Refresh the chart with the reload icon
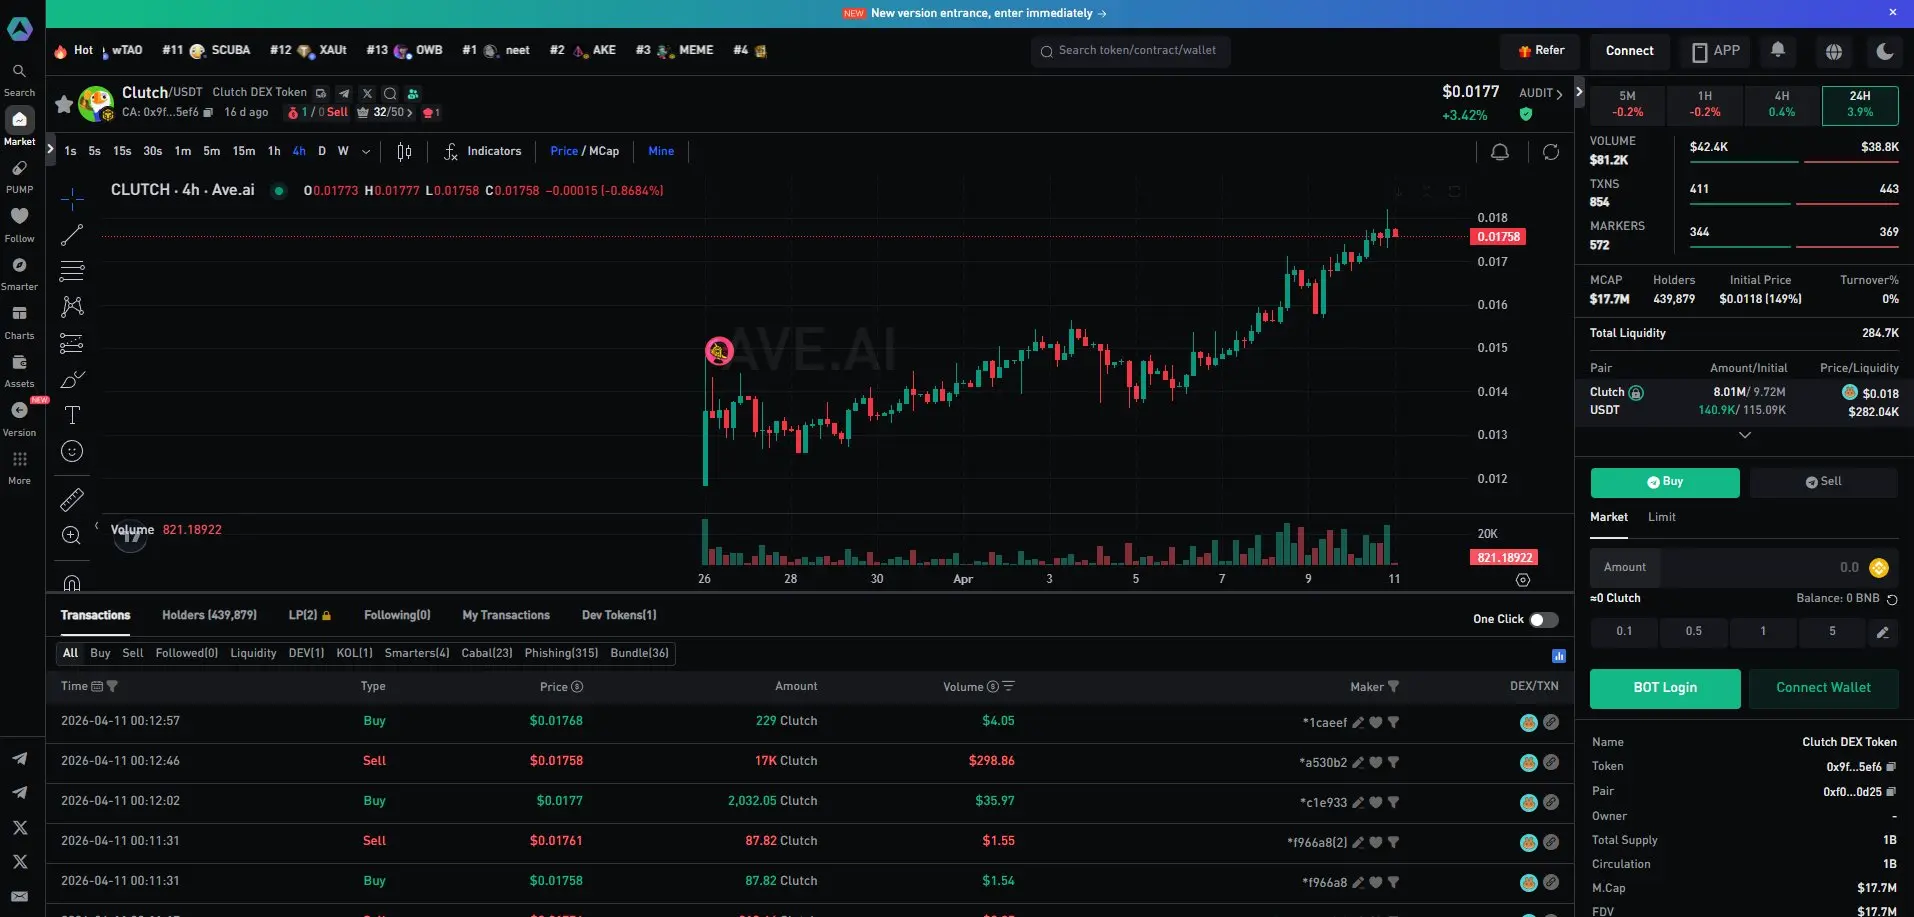Image resolution: width=1914 pixels, height=917 pixels. [x=1551, y=152]
